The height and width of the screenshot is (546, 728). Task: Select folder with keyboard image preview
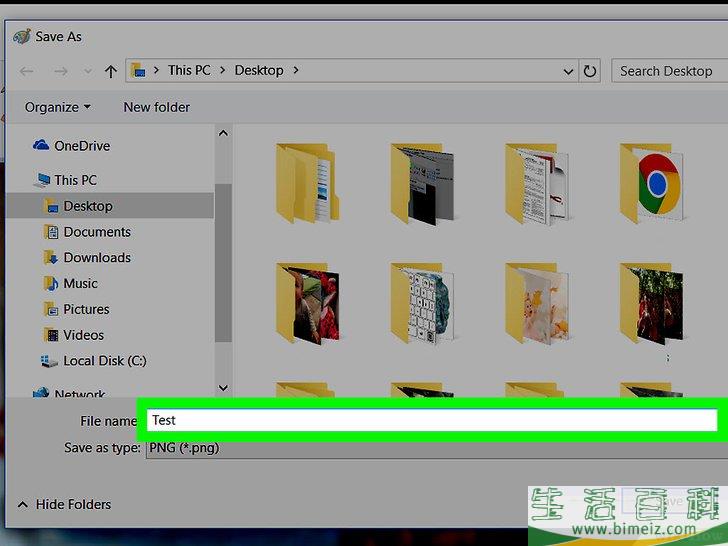(x=422, y=303)
